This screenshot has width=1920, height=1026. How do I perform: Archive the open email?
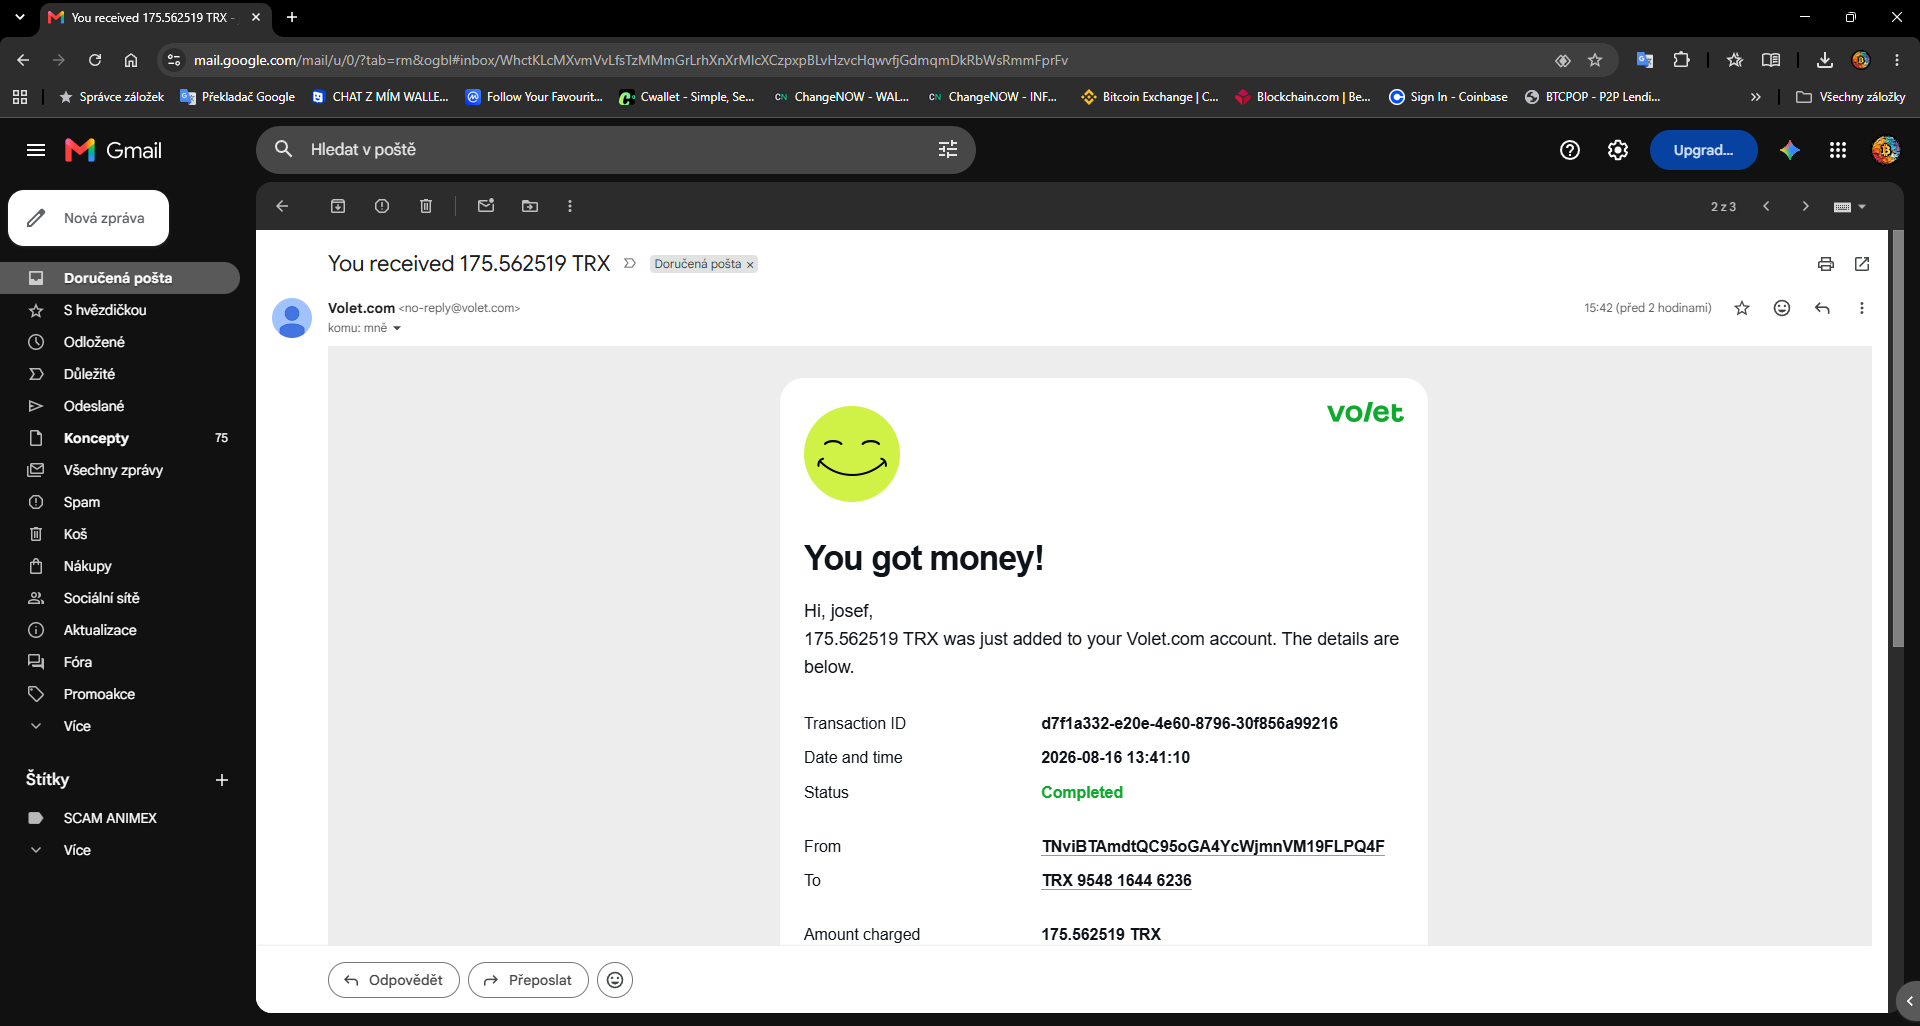point(338,206)
